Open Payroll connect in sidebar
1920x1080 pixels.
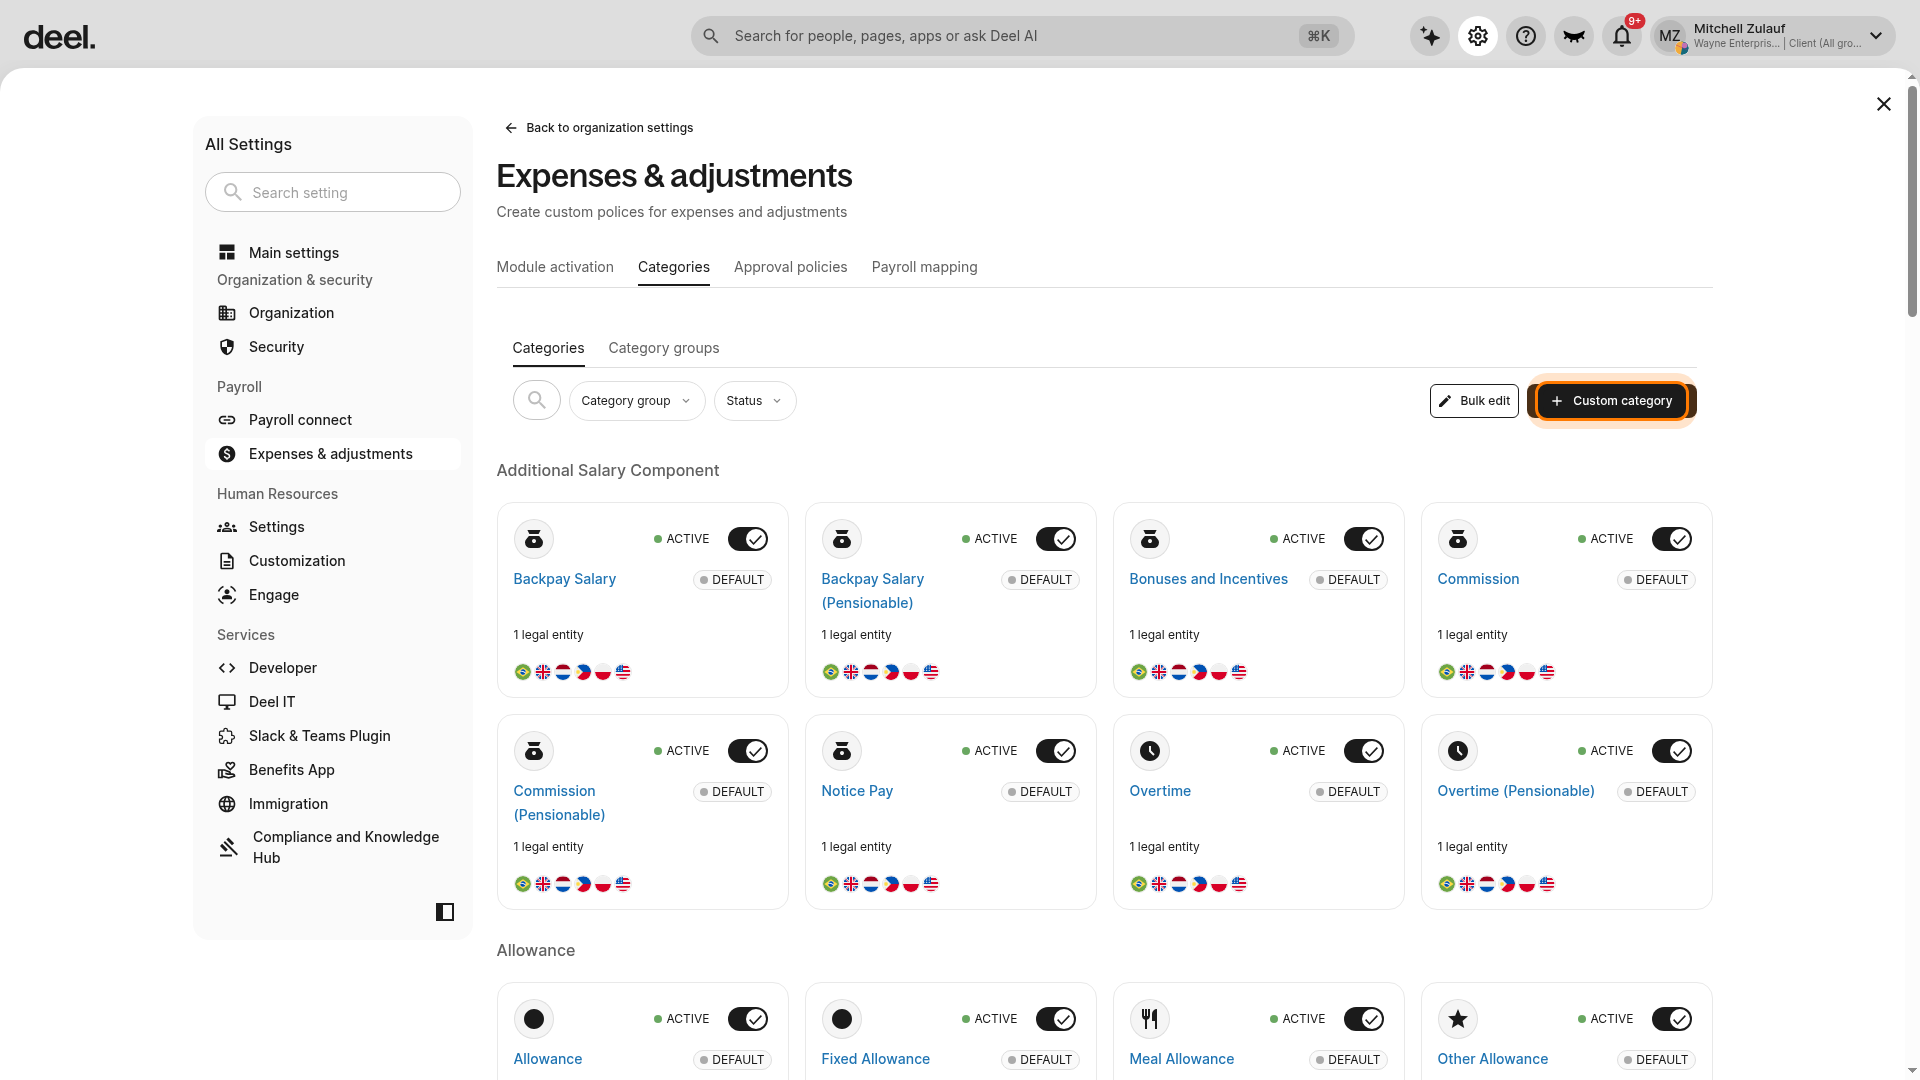333,420
